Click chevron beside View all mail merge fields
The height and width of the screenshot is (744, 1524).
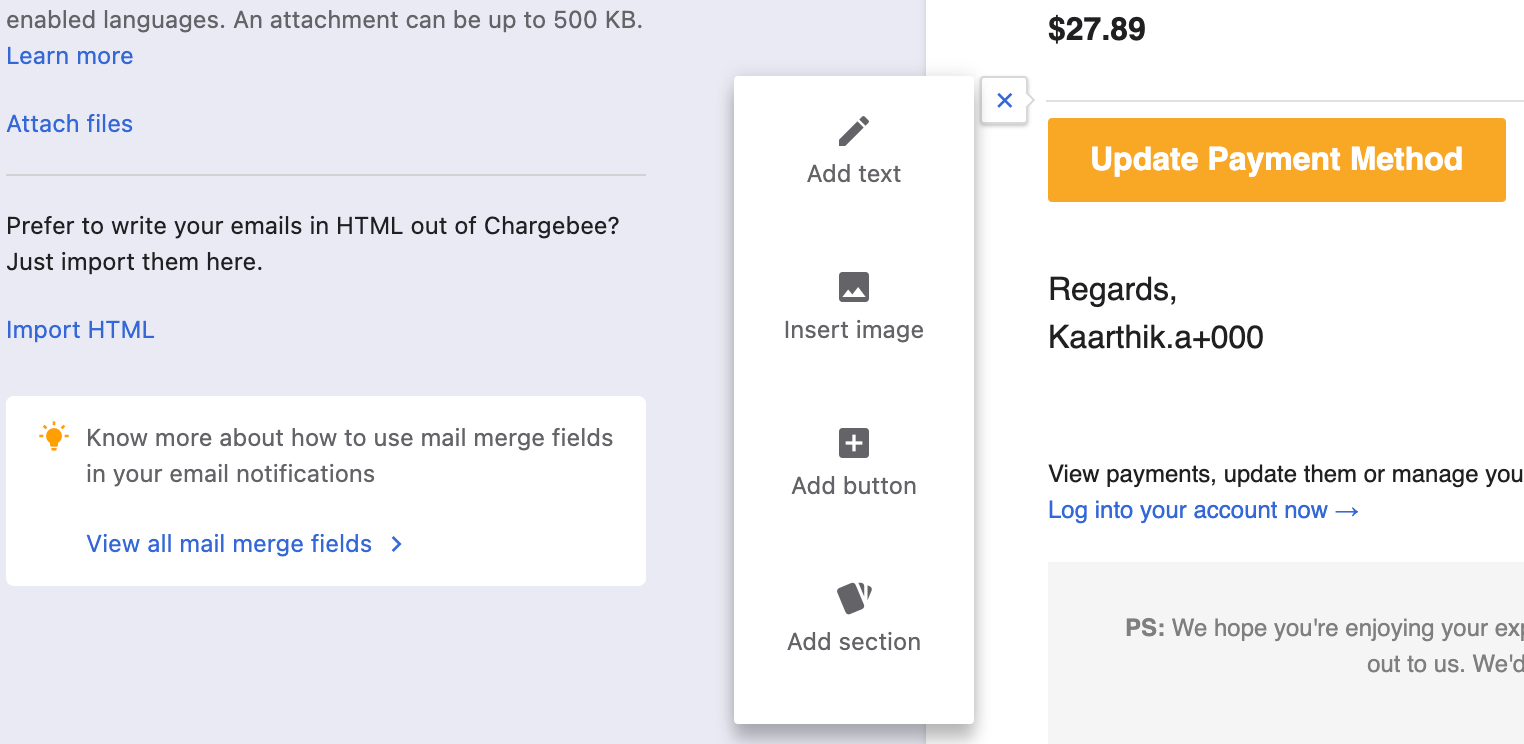coord(397,544)
